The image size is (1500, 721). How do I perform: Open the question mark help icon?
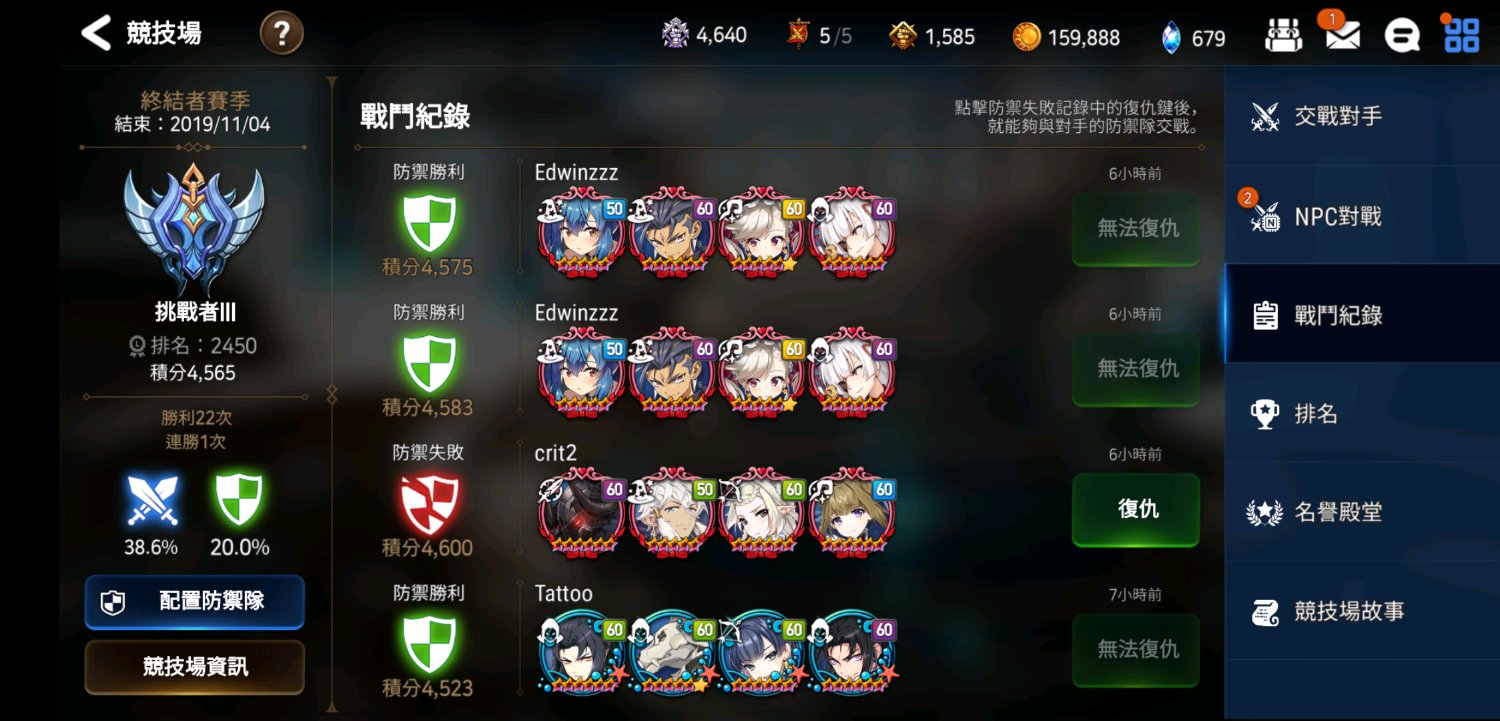tap(282, 34)
